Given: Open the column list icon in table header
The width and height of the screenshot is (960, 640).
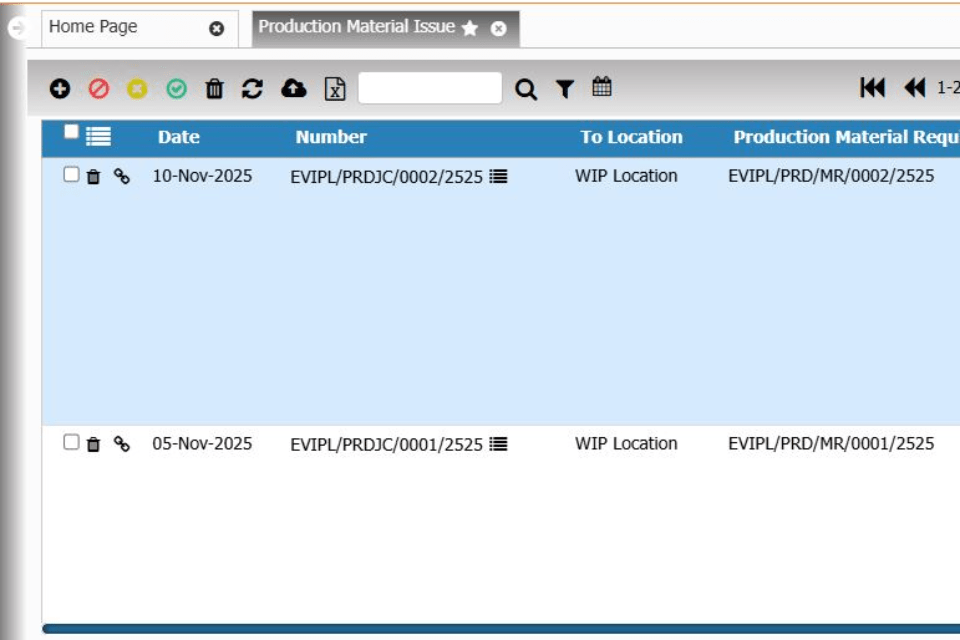Looking at the screenshot, I should tap(98, 137).
